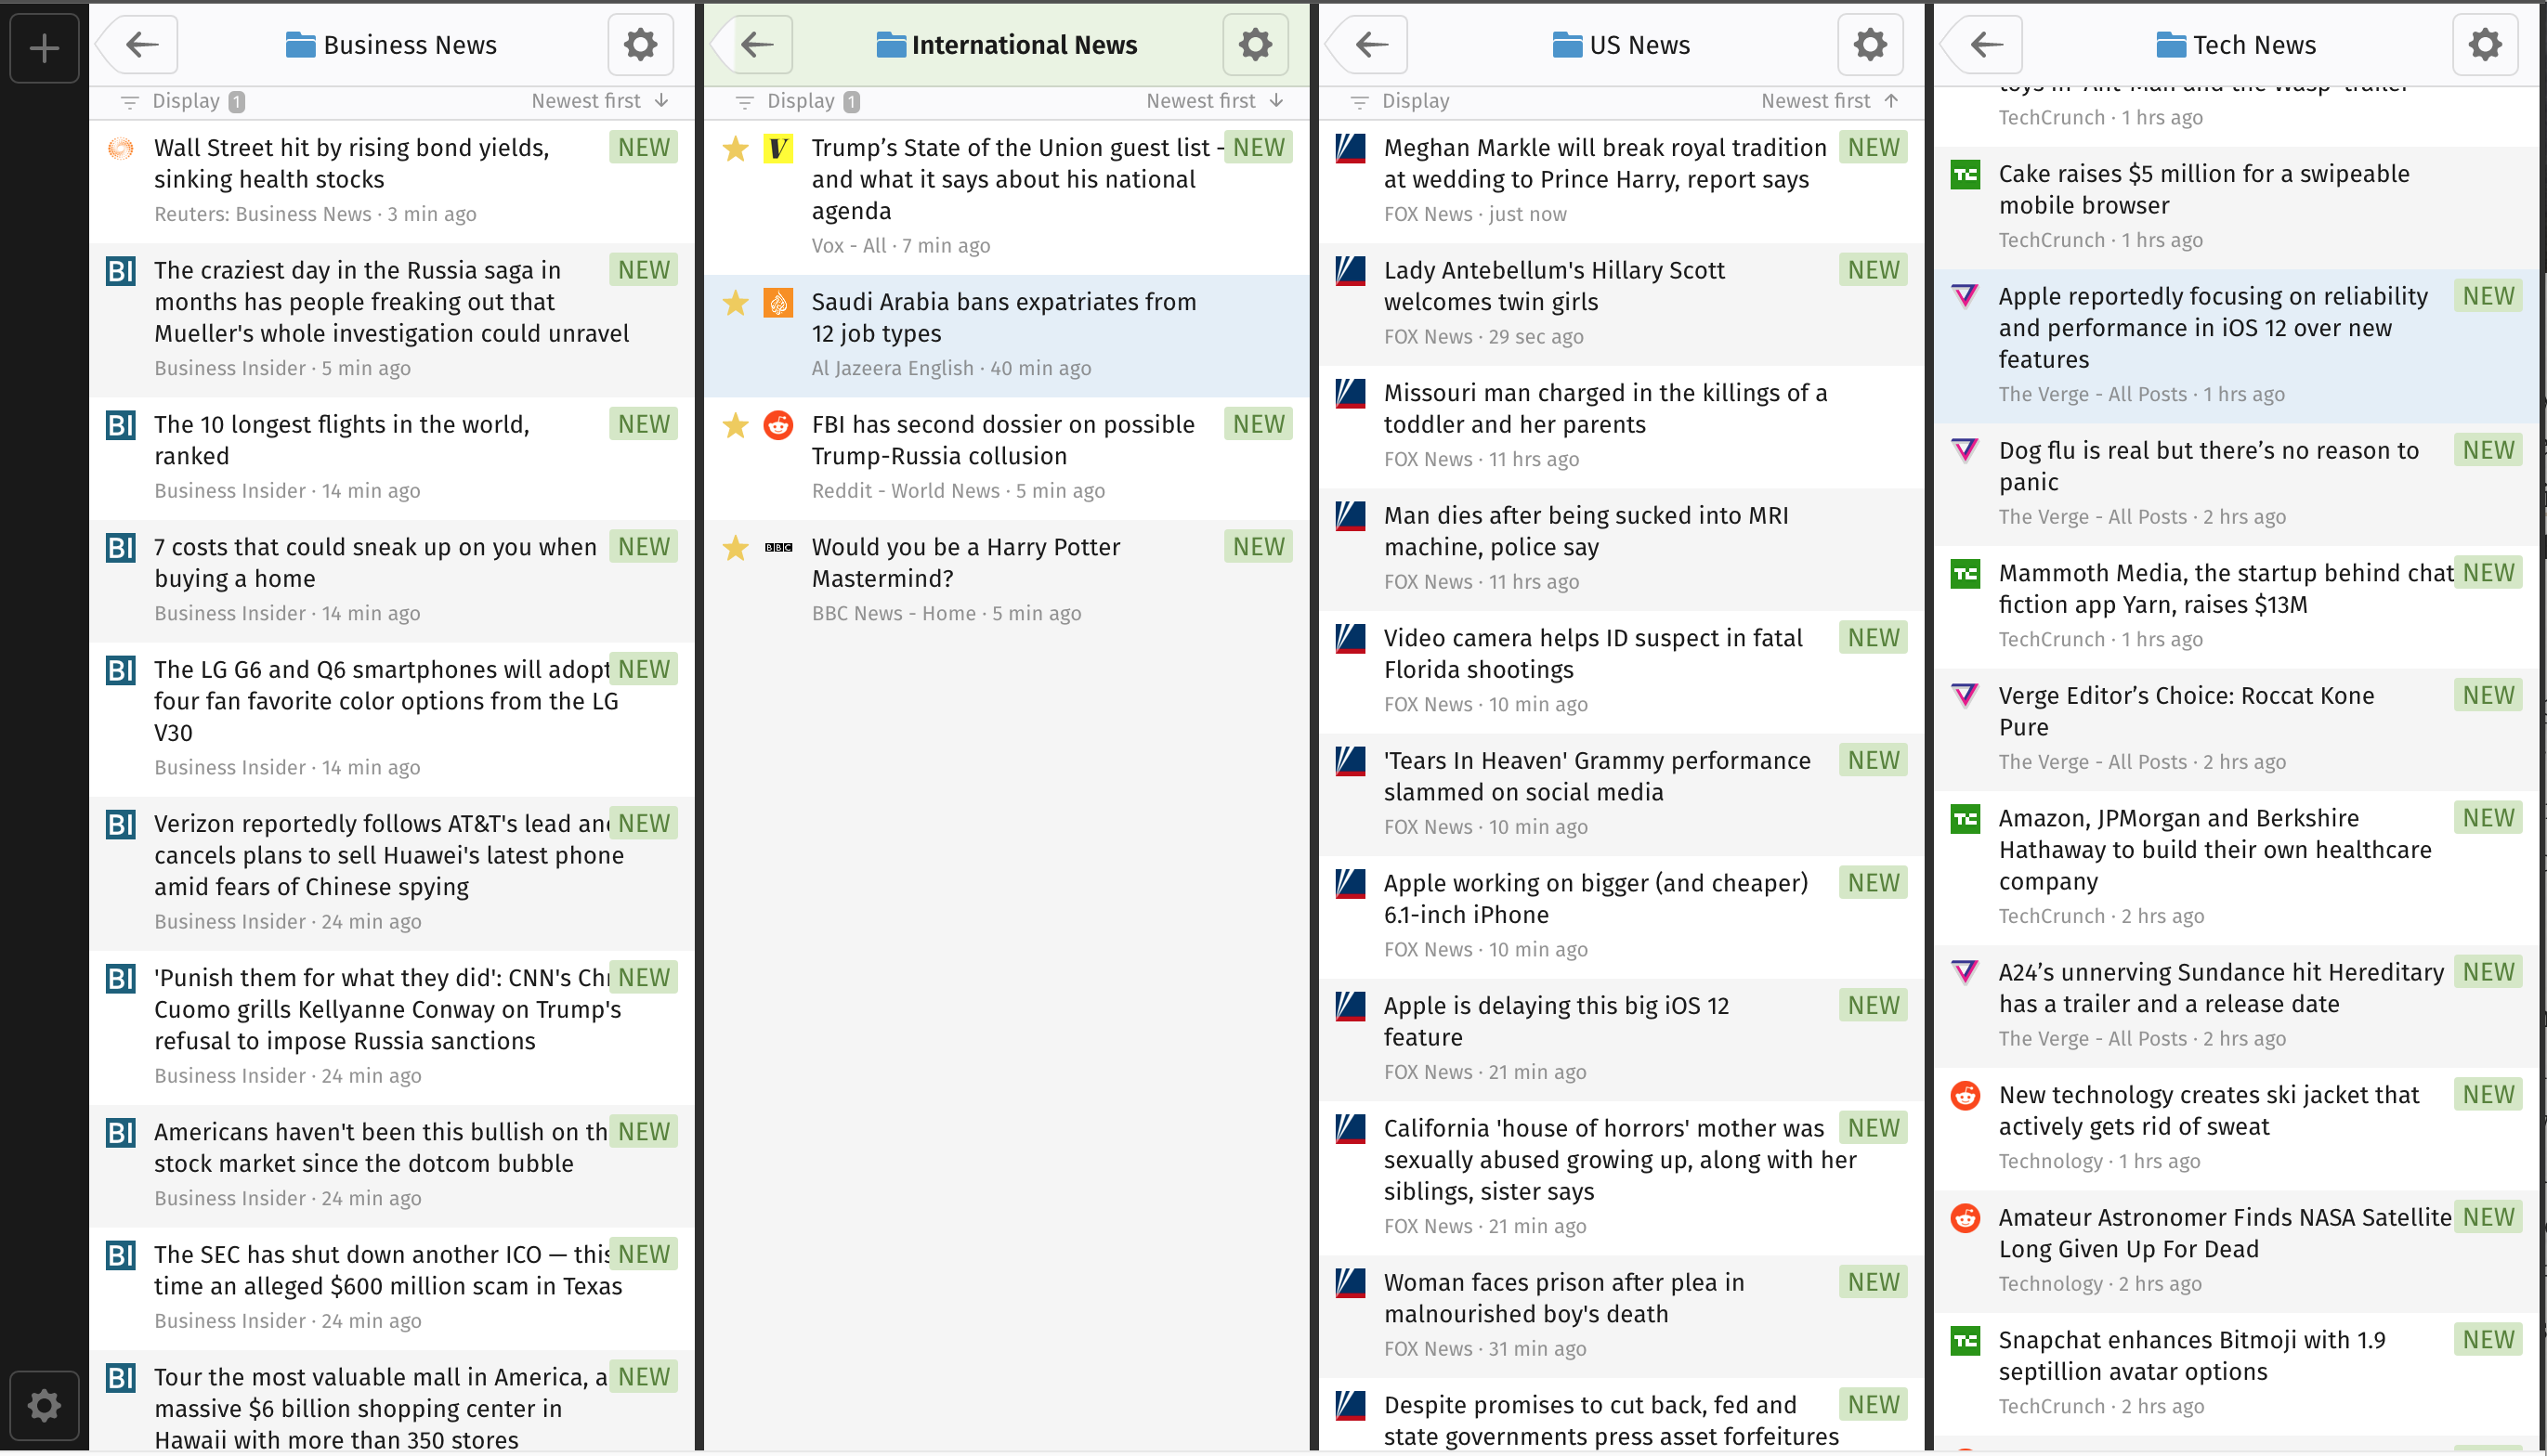Unstar the Saudi Arabia bans expatriates article
This screenshot has width=2547, height=1456.
[x=736, y=303]
